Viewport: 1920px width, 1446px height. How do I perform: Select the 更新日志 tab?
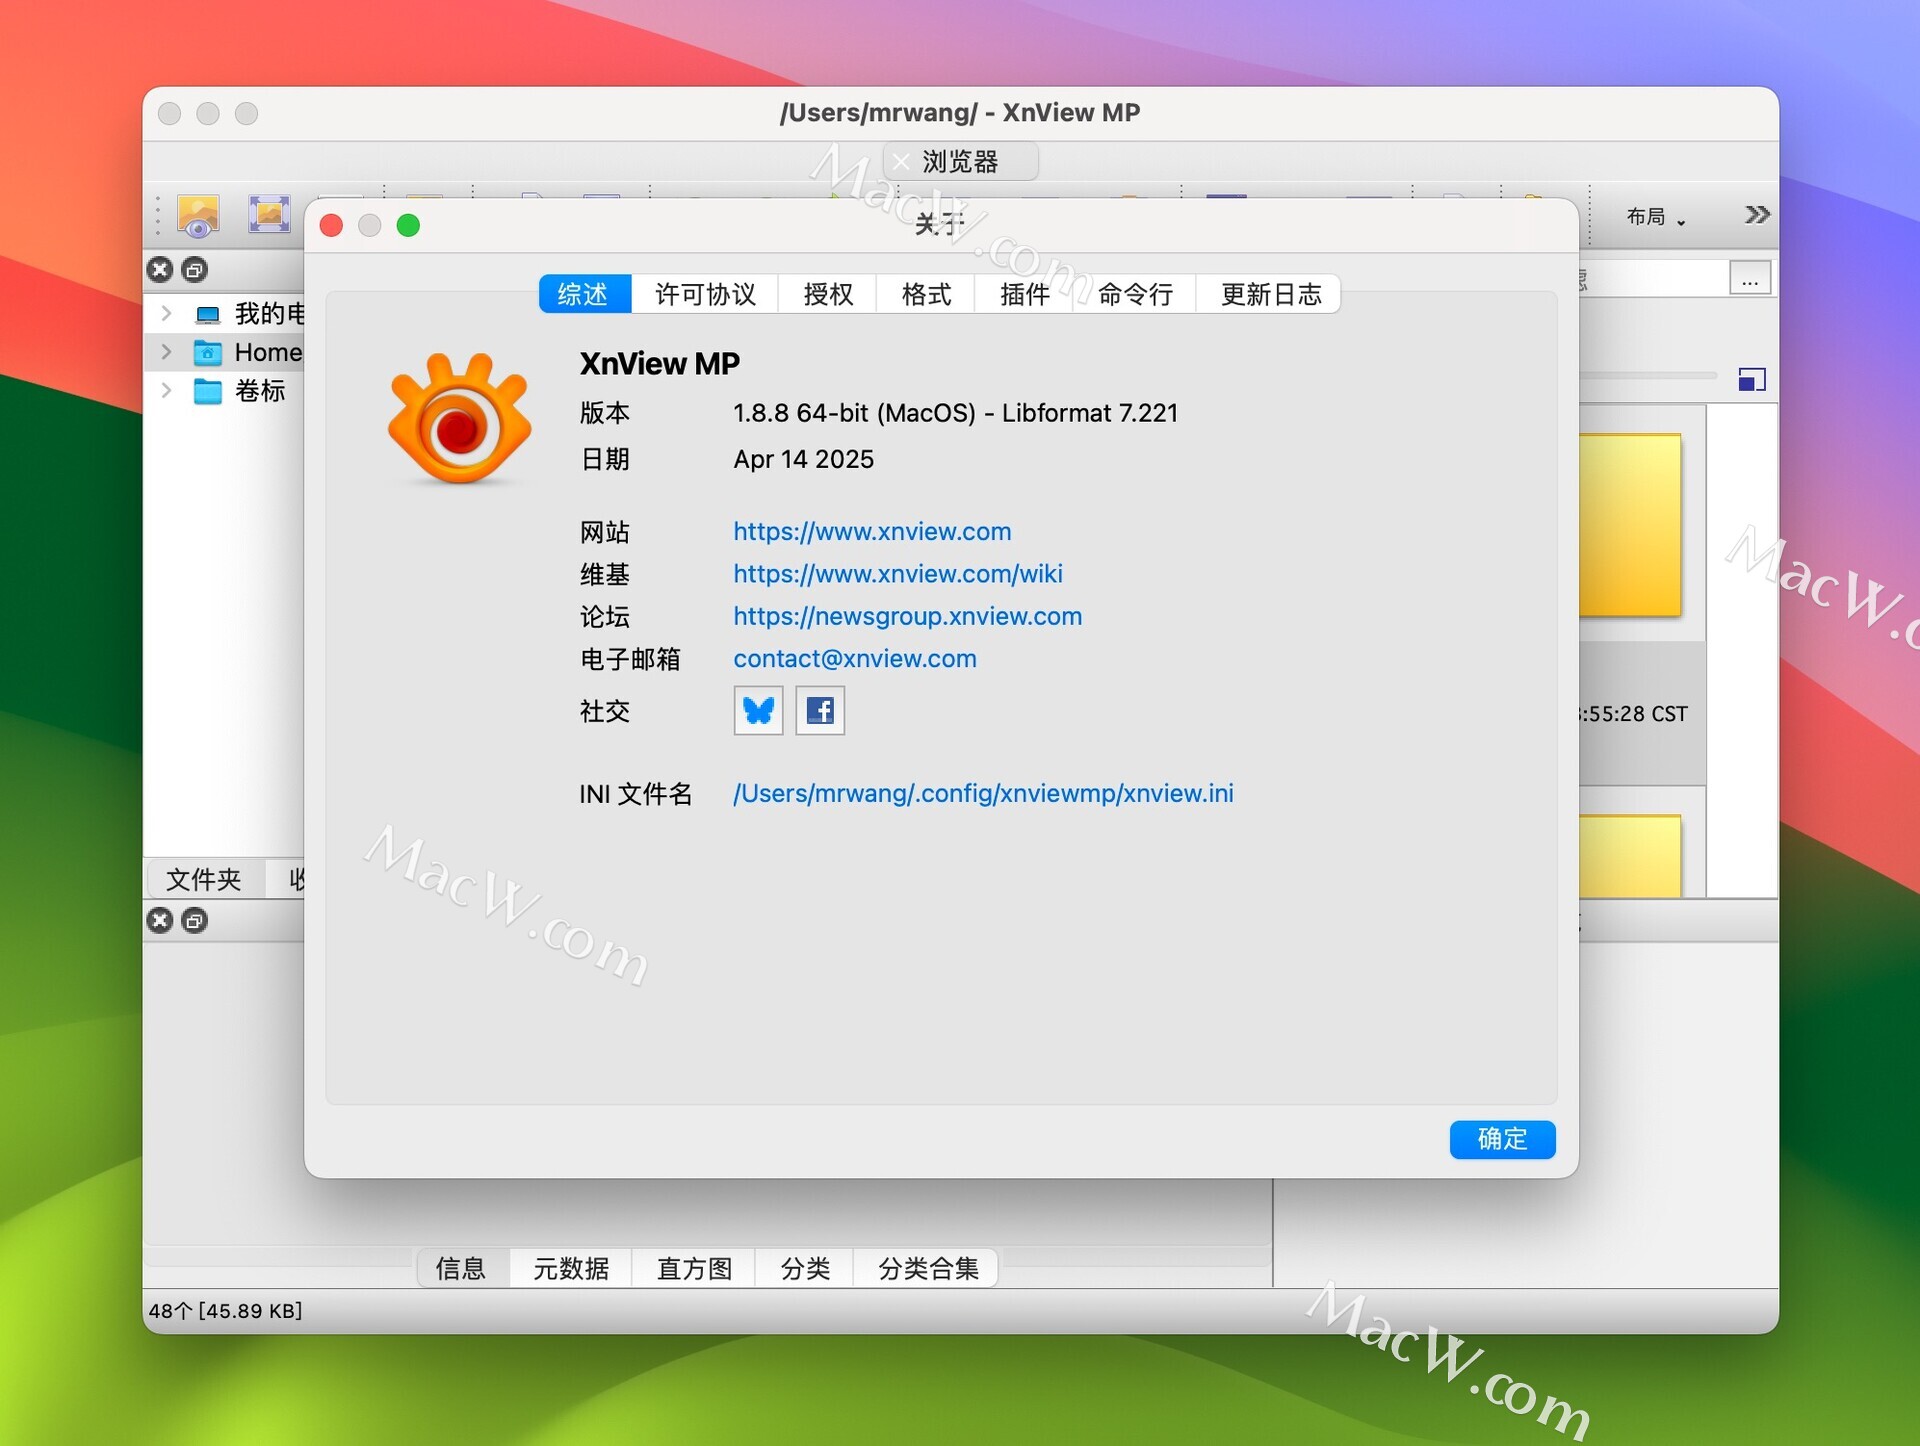(x=1270, y=294)
